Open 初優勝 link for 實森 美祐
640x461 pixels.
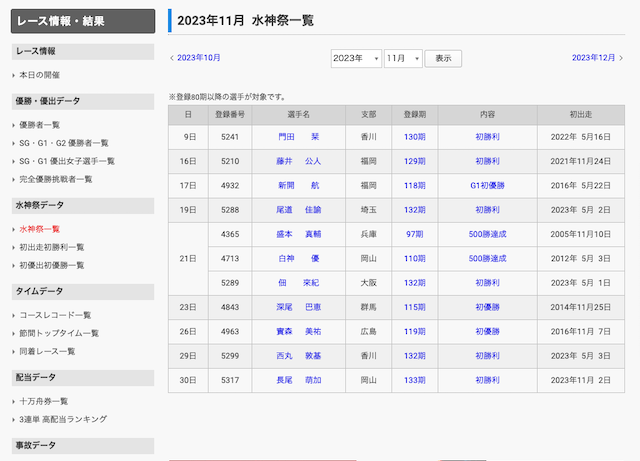(487, 332)
